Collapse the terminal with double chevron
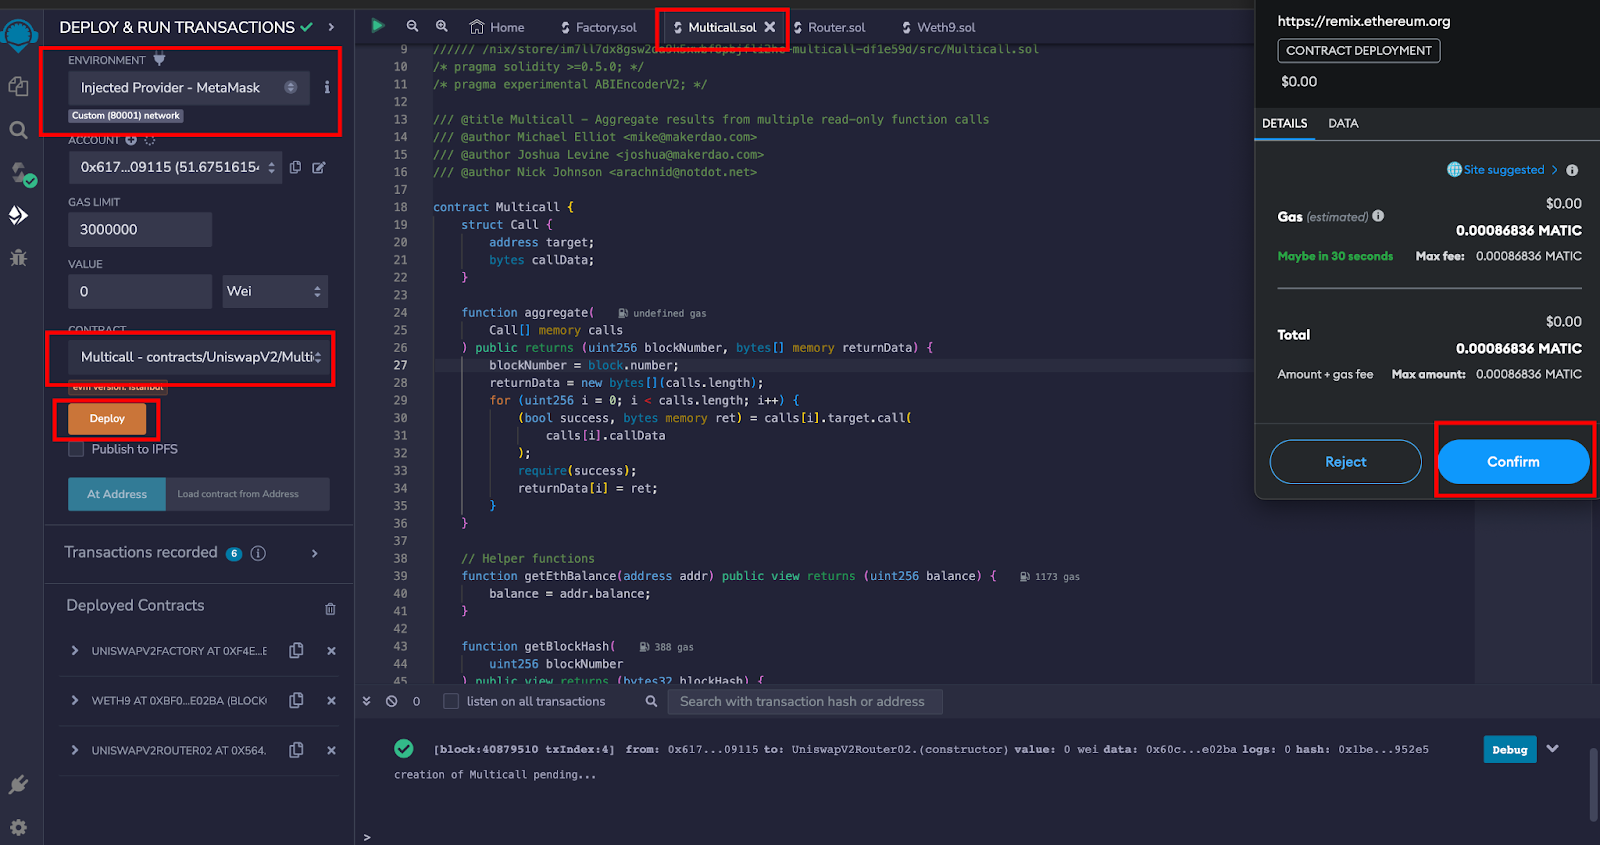 coord(366,701)
